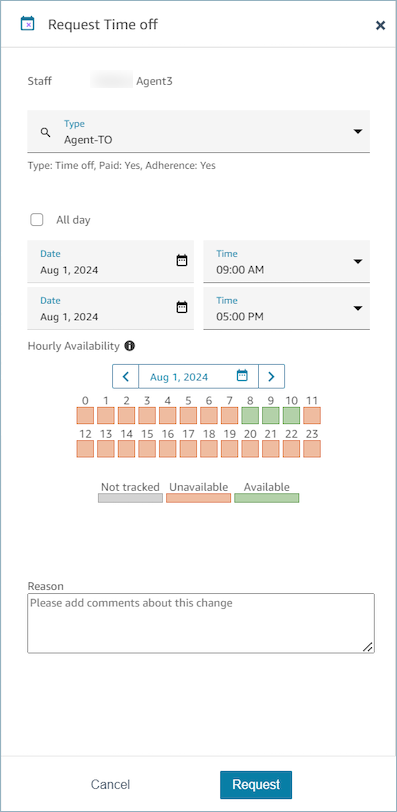Click the Not tracked legend swatch
The image size is (397, 812).
click(x=130, y=498)
